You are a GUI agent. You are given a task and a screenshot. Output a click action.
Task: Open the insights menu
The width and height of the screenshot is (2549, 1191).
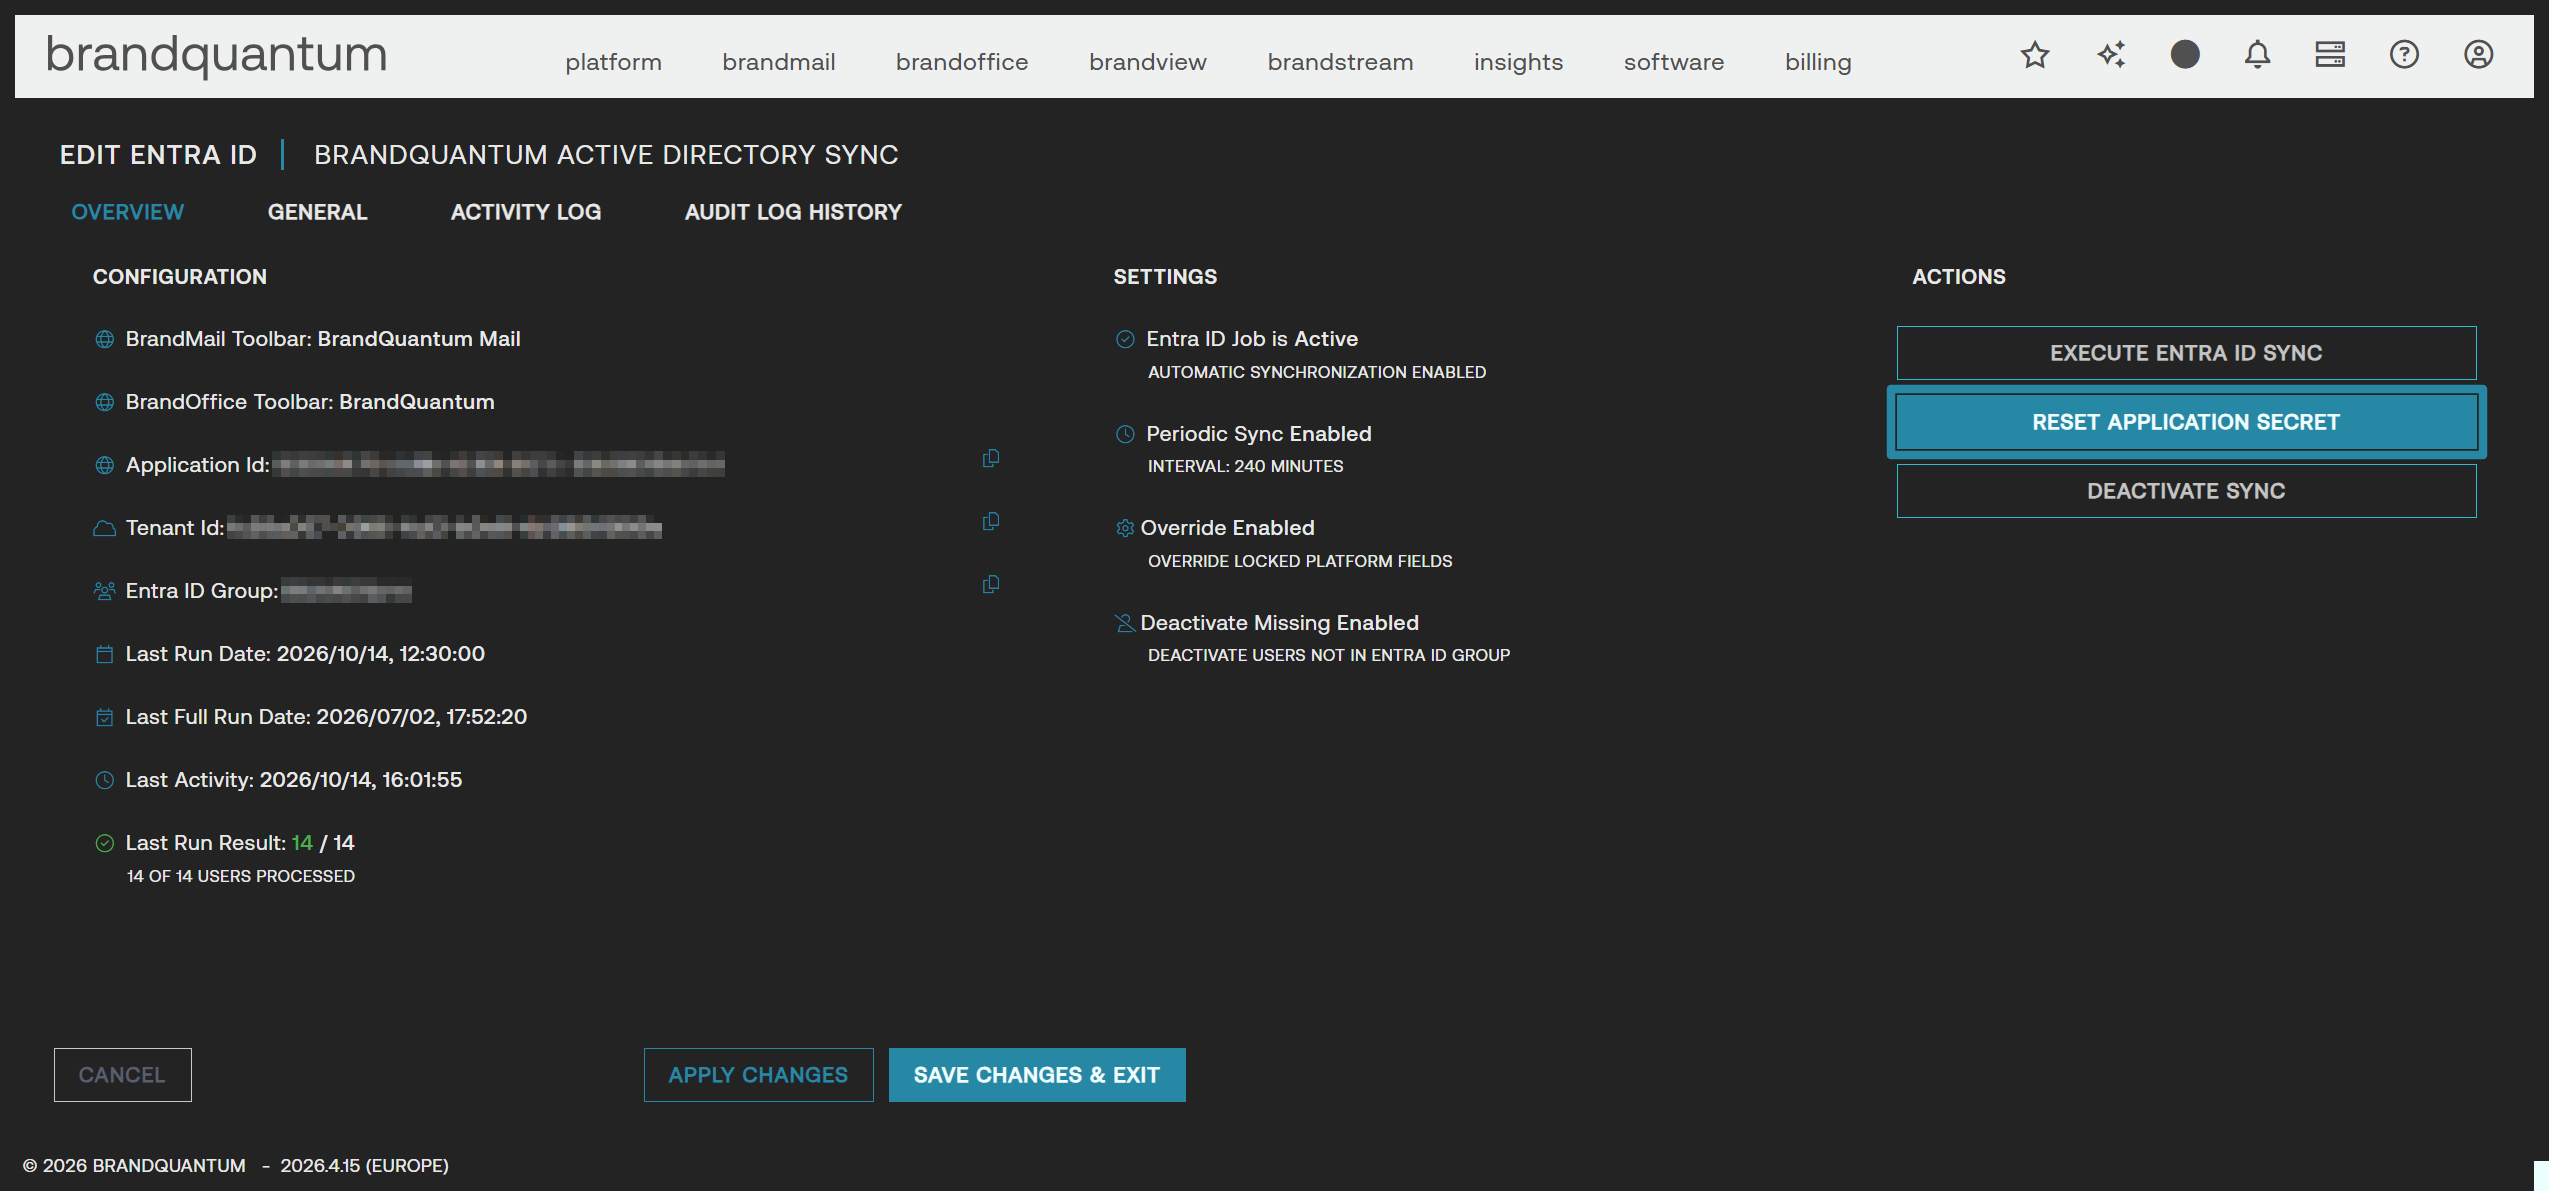coord(1518,62)
